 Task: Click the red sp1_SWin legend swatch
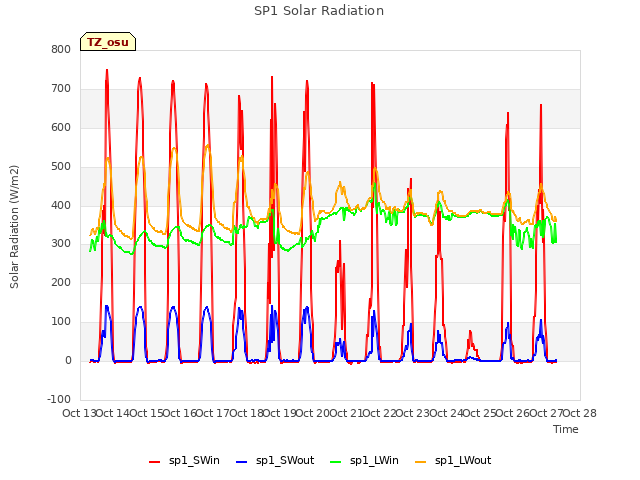[x=155, y=462]
